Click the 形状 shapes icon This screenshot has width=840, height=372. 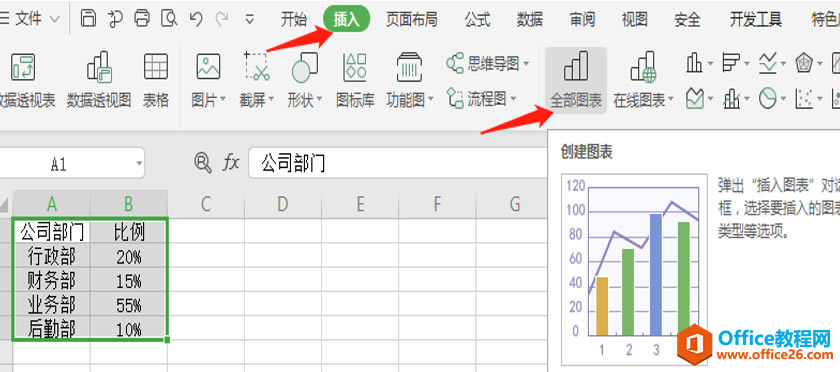[x=304, y=68]
